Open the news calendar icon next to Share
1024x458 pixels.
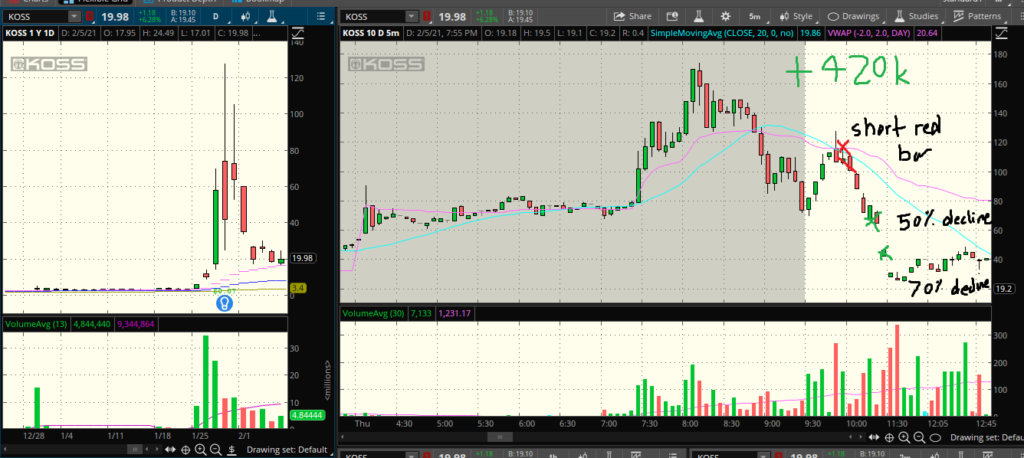(x=671, y=16)
